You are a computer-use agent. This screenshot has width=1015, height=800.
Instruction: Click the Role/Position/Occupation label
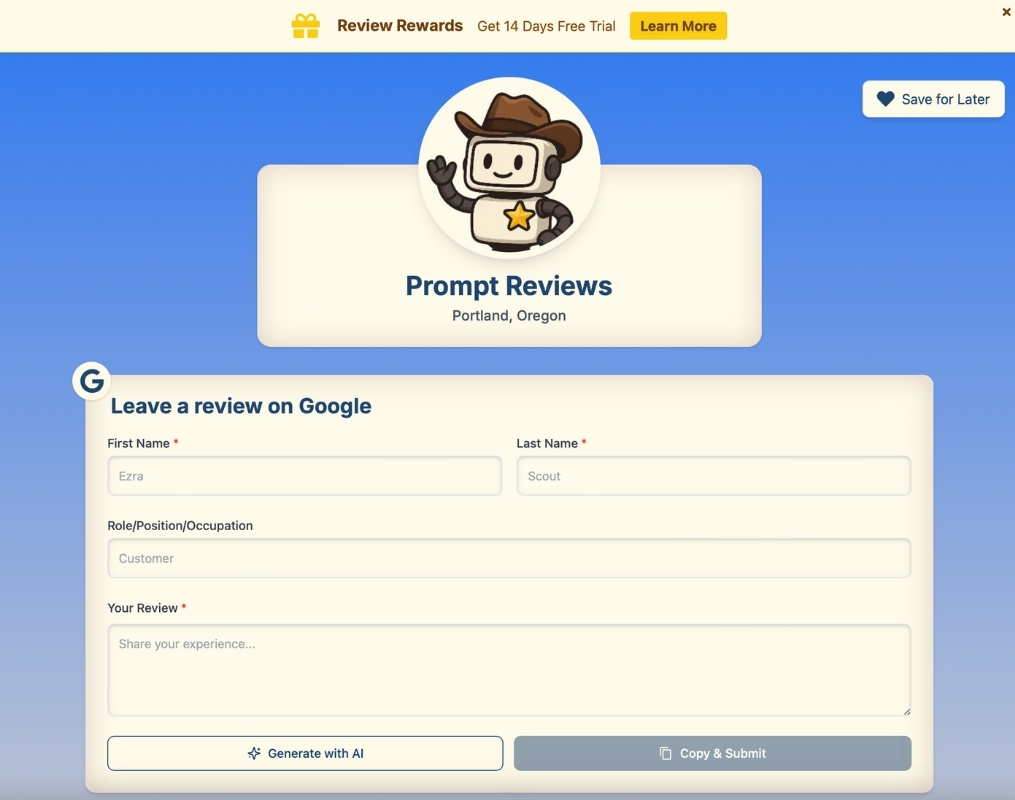click(x=180, y=526)
